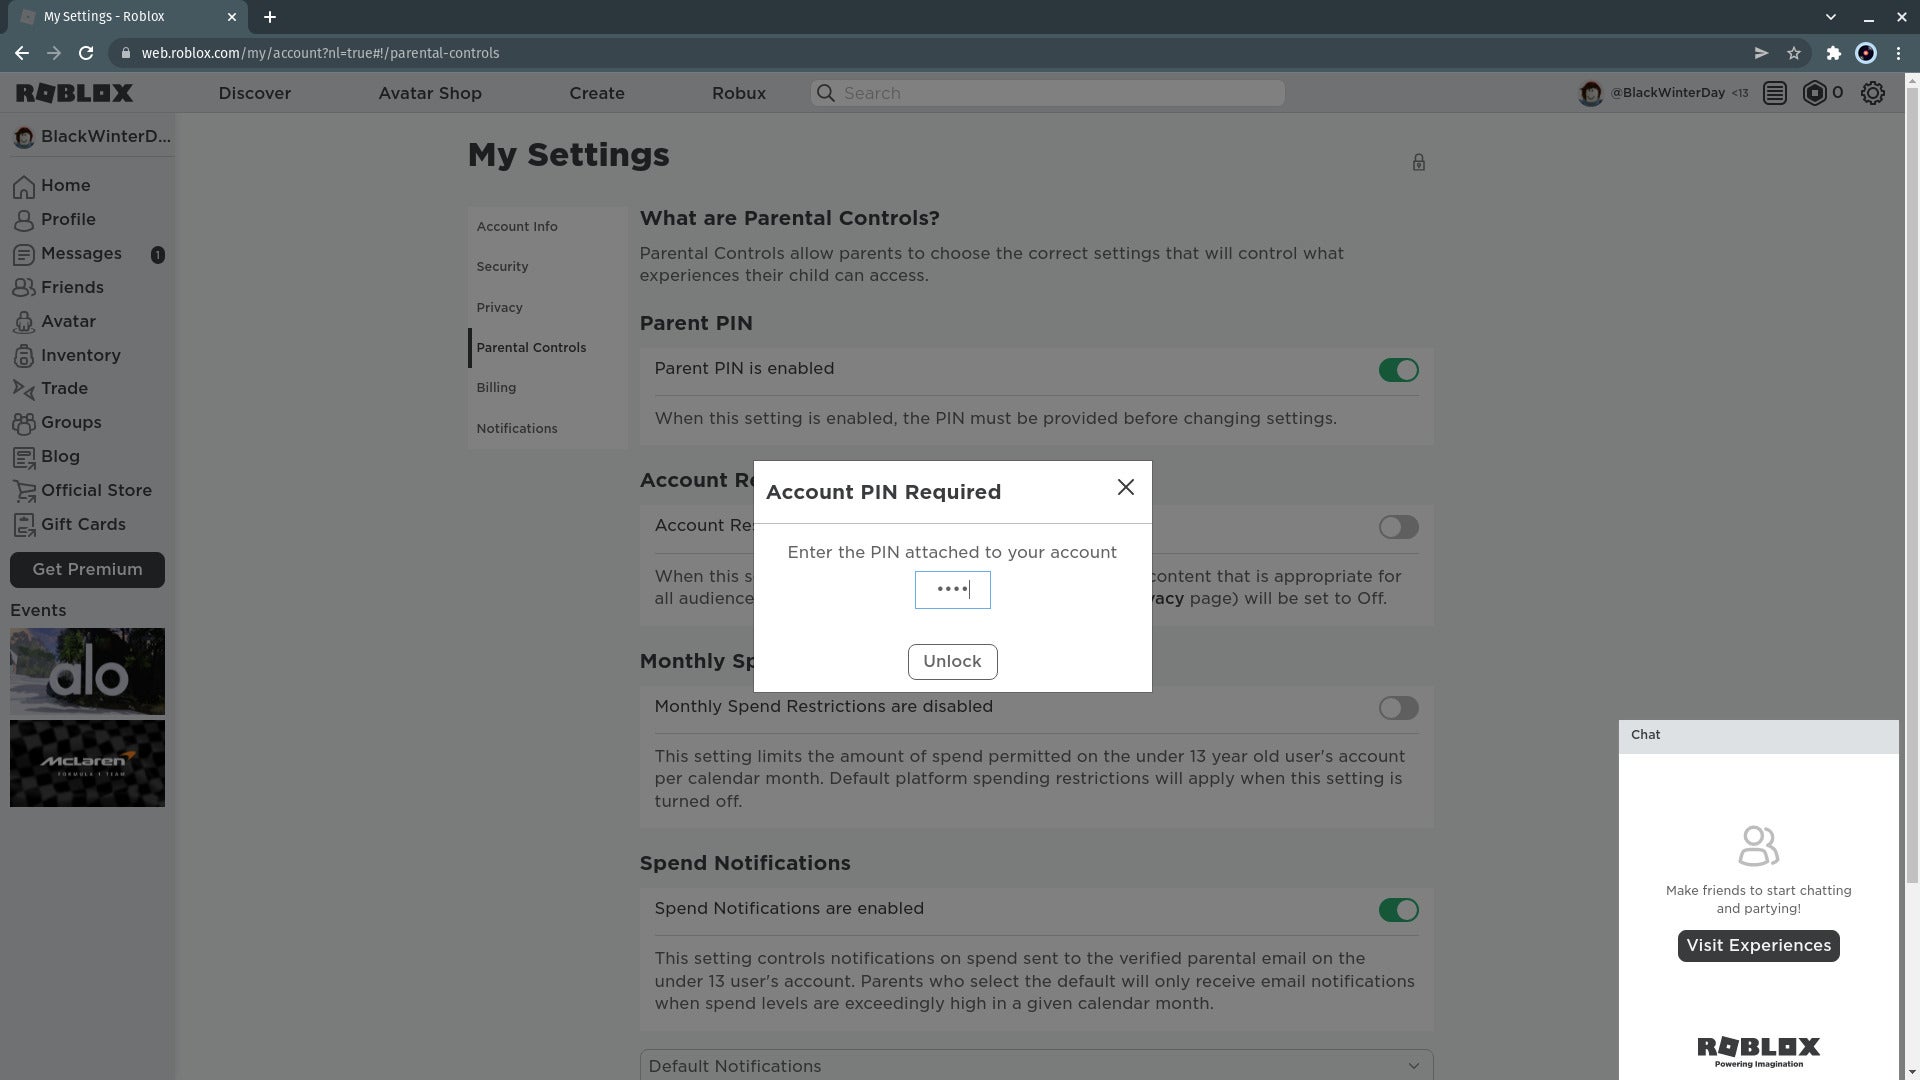Click the Chat panel header
Screen dimensions: 1920x1080
(1758, 735)
